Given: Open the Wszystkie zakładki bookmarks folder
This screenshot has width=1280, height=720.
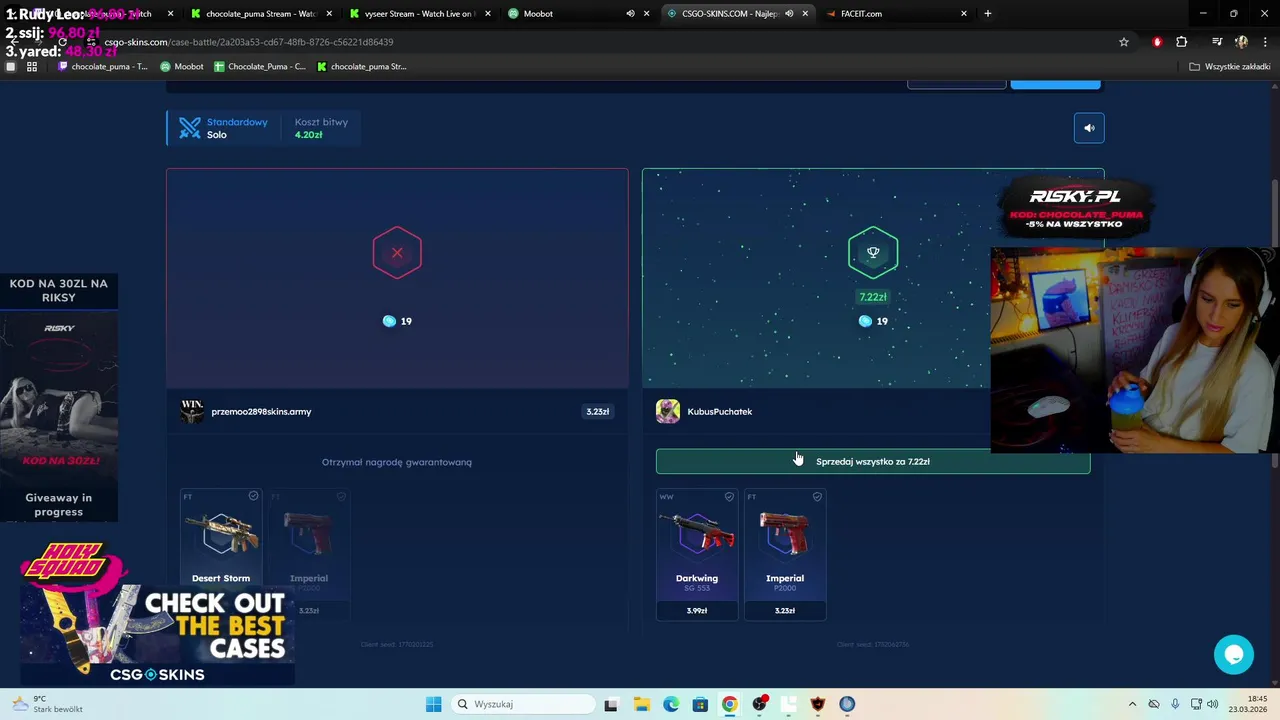Looking at the screenshot, I should (1229, 67).
